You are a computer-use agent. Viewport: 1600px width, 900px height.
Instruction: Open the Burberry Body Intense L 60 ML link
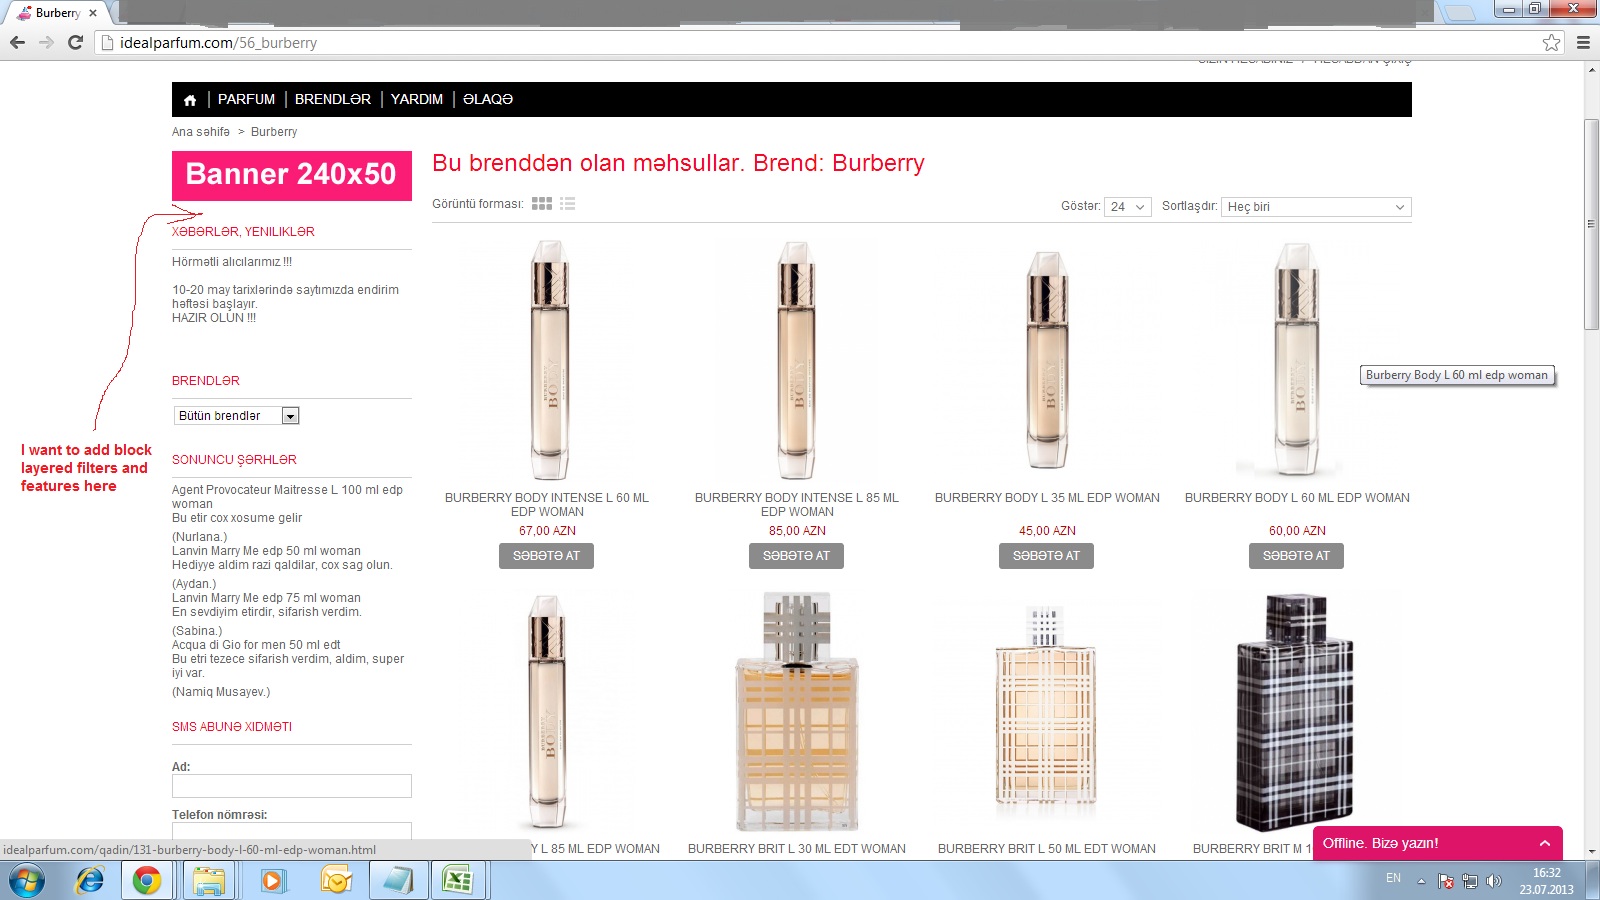pos(547,505)
